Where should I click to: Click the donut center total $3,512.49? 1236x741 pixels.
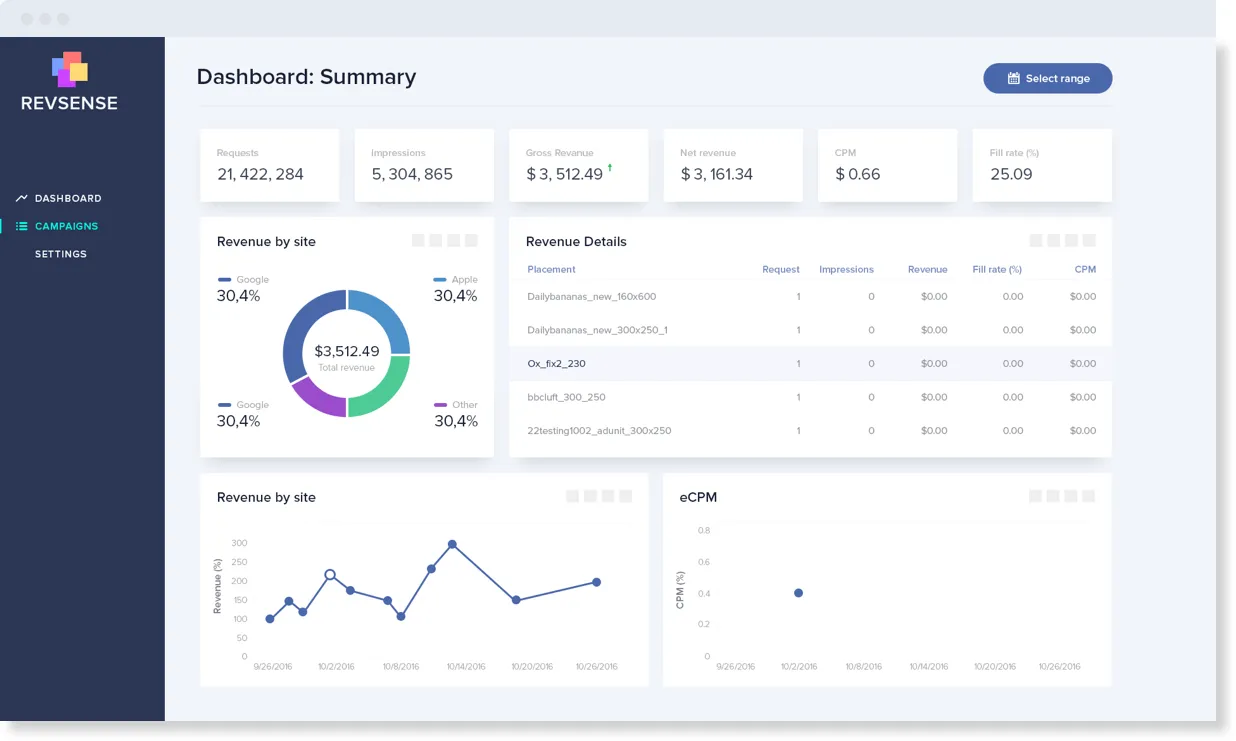(347, 351)
